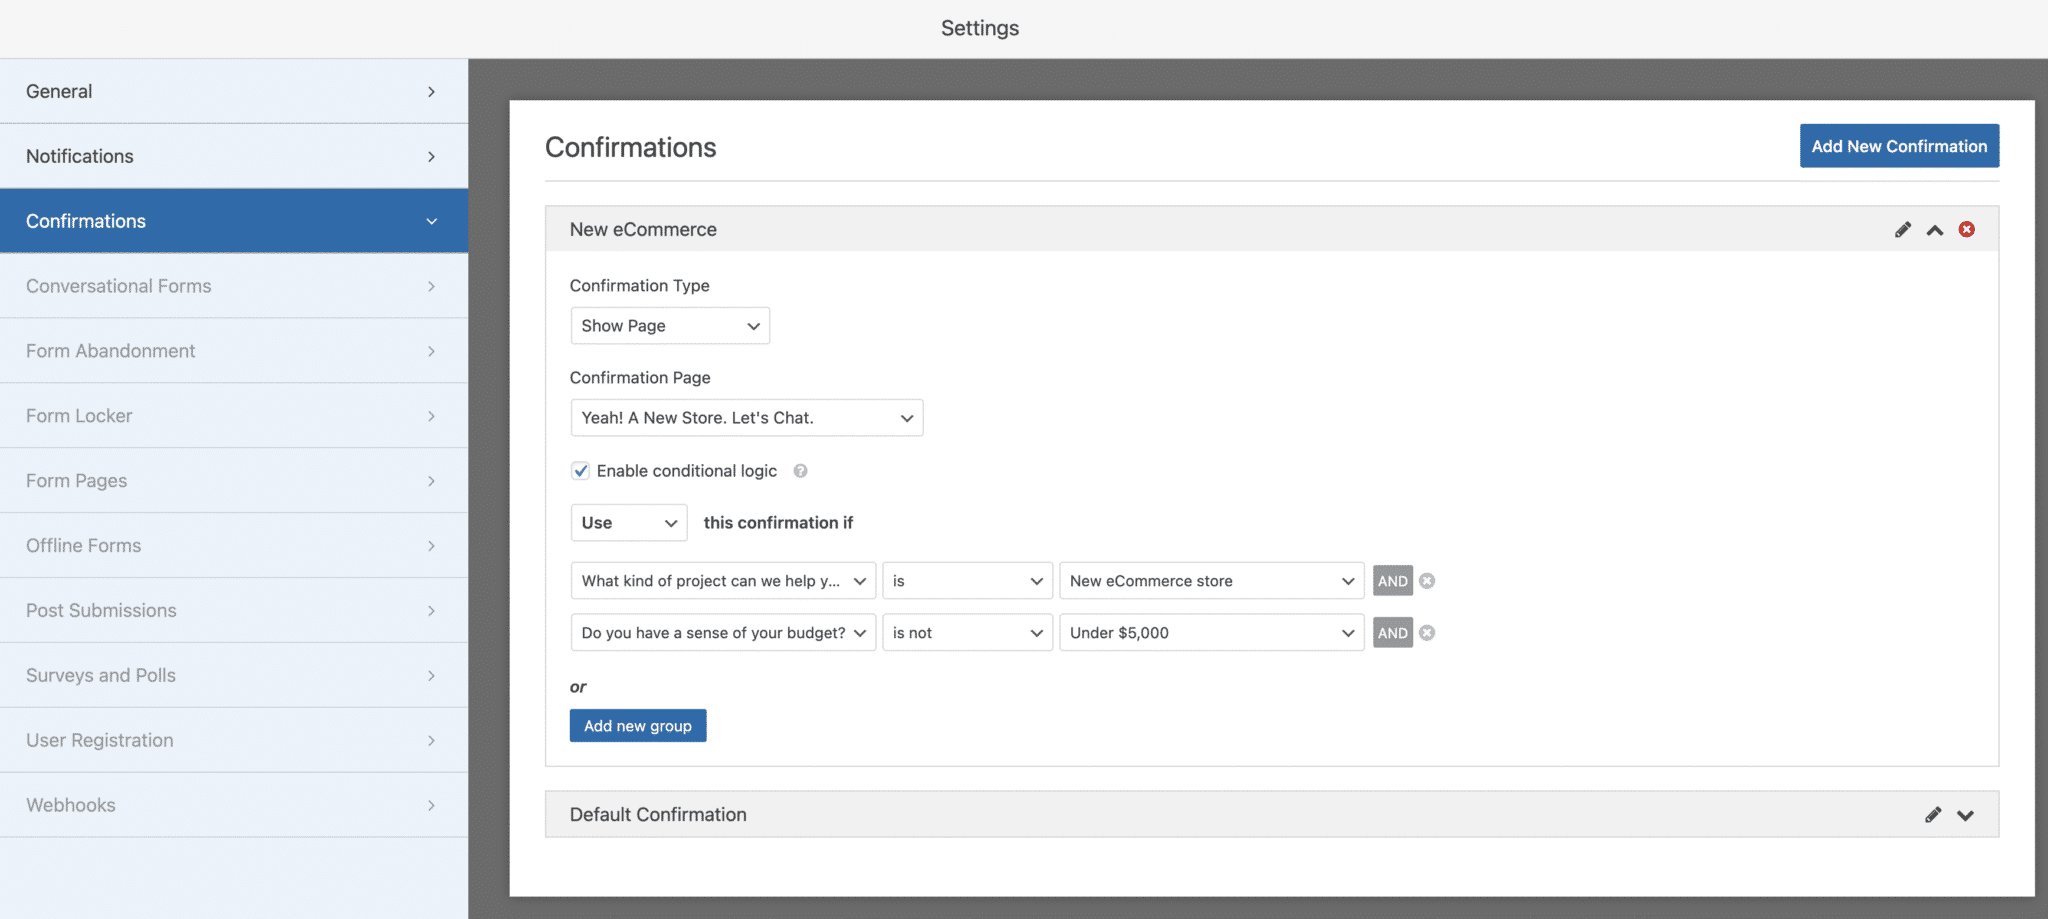Toggle the AND operator on the first rule

click(1393, 580)
